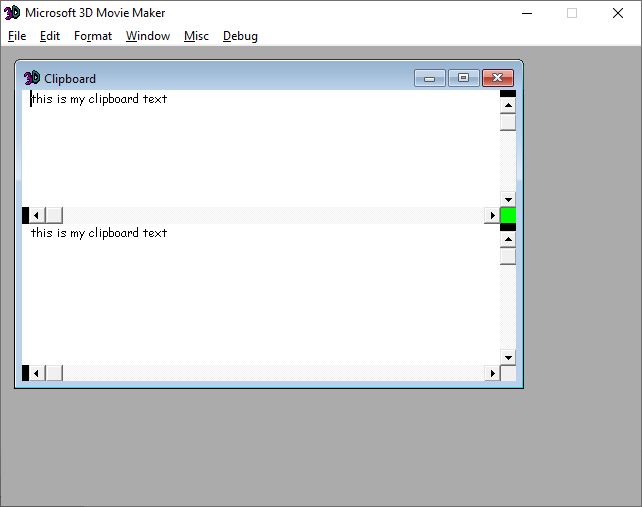Click the upper pane text 'this is my clipboard text'
This screenshot has width=642, height=507.
coord(99,99)
